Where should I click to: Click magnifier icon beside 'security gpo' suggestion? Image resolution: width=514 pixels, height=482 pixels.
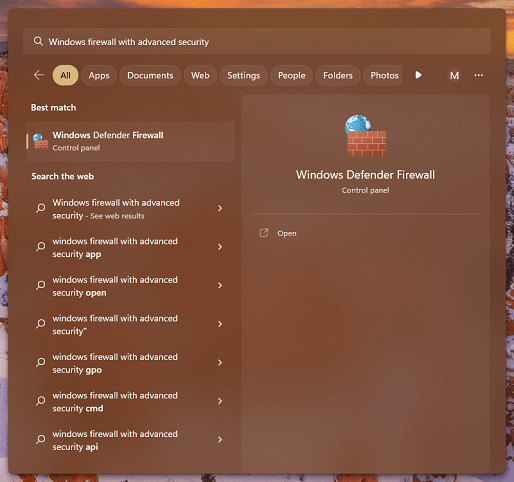41,362
